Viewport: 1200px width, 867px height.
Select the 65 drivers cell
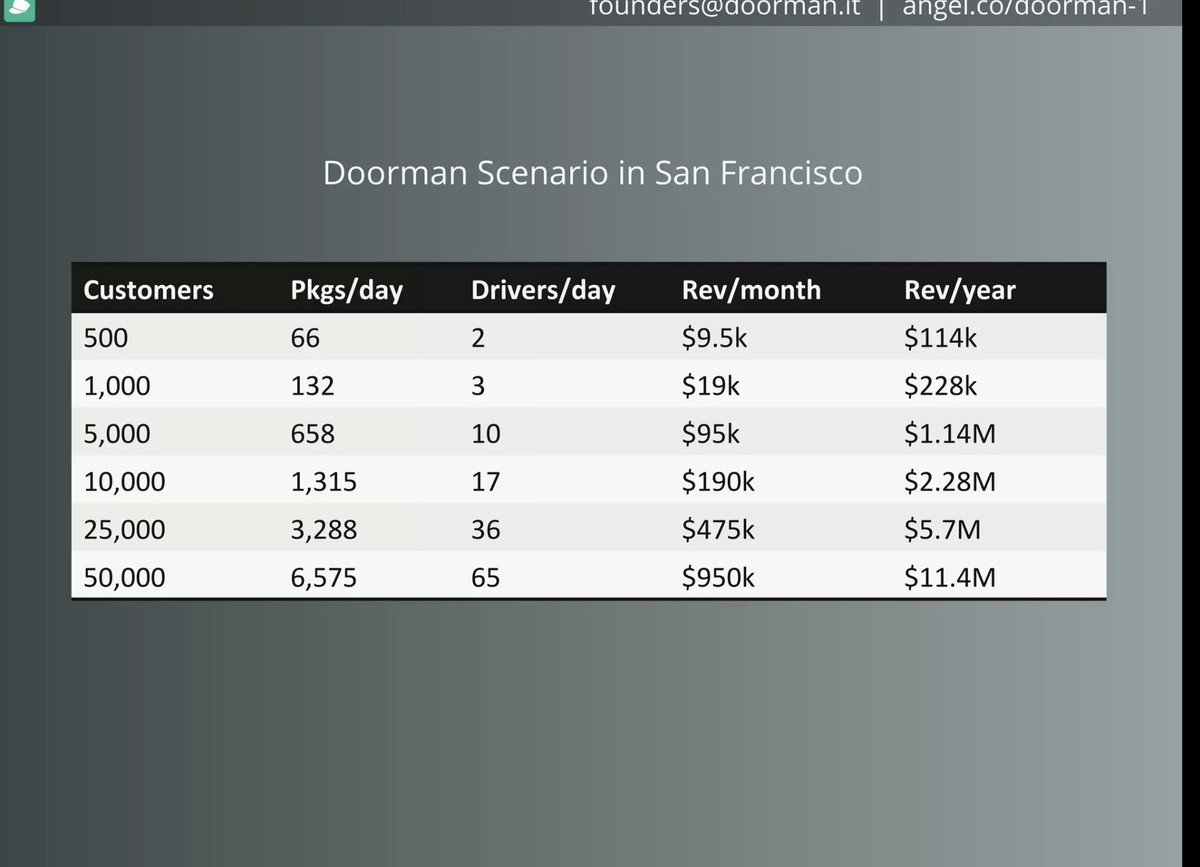click(486, 578)
